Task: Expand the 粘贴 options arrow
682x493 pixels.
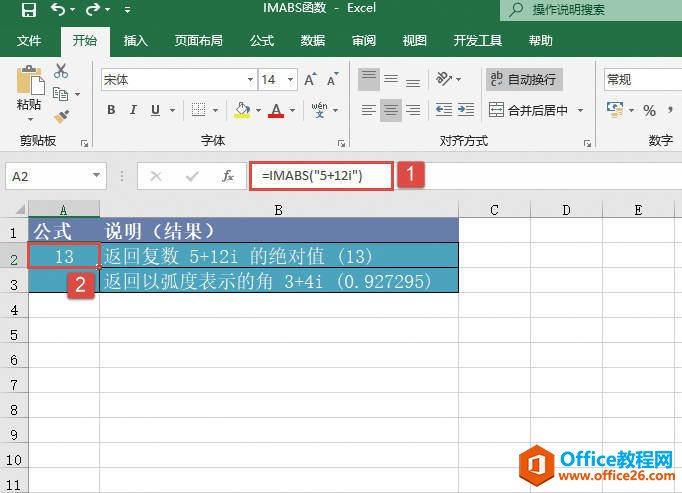Action: click(30, 119)
